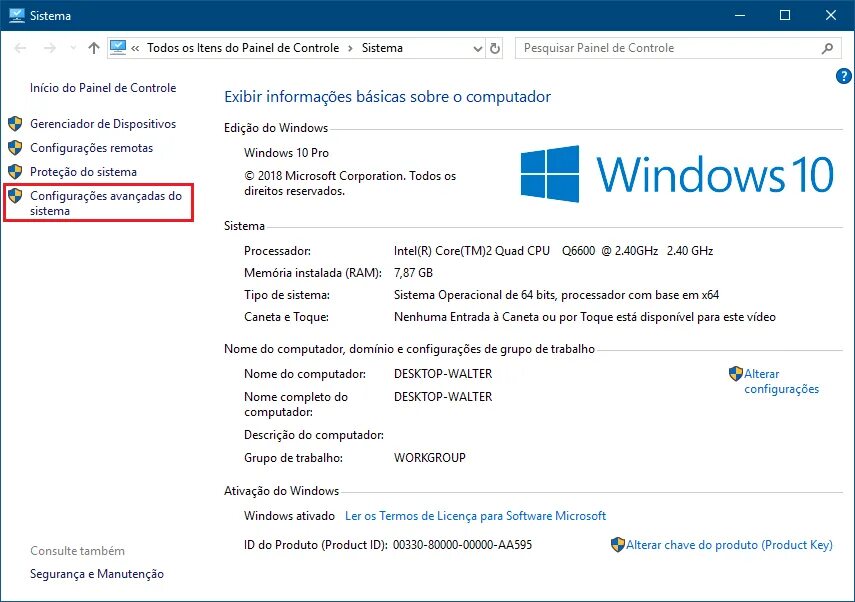Click shield icon beside Proteção do sistema
Viewport: 855px width, 602px height.
tap(15, 172)
